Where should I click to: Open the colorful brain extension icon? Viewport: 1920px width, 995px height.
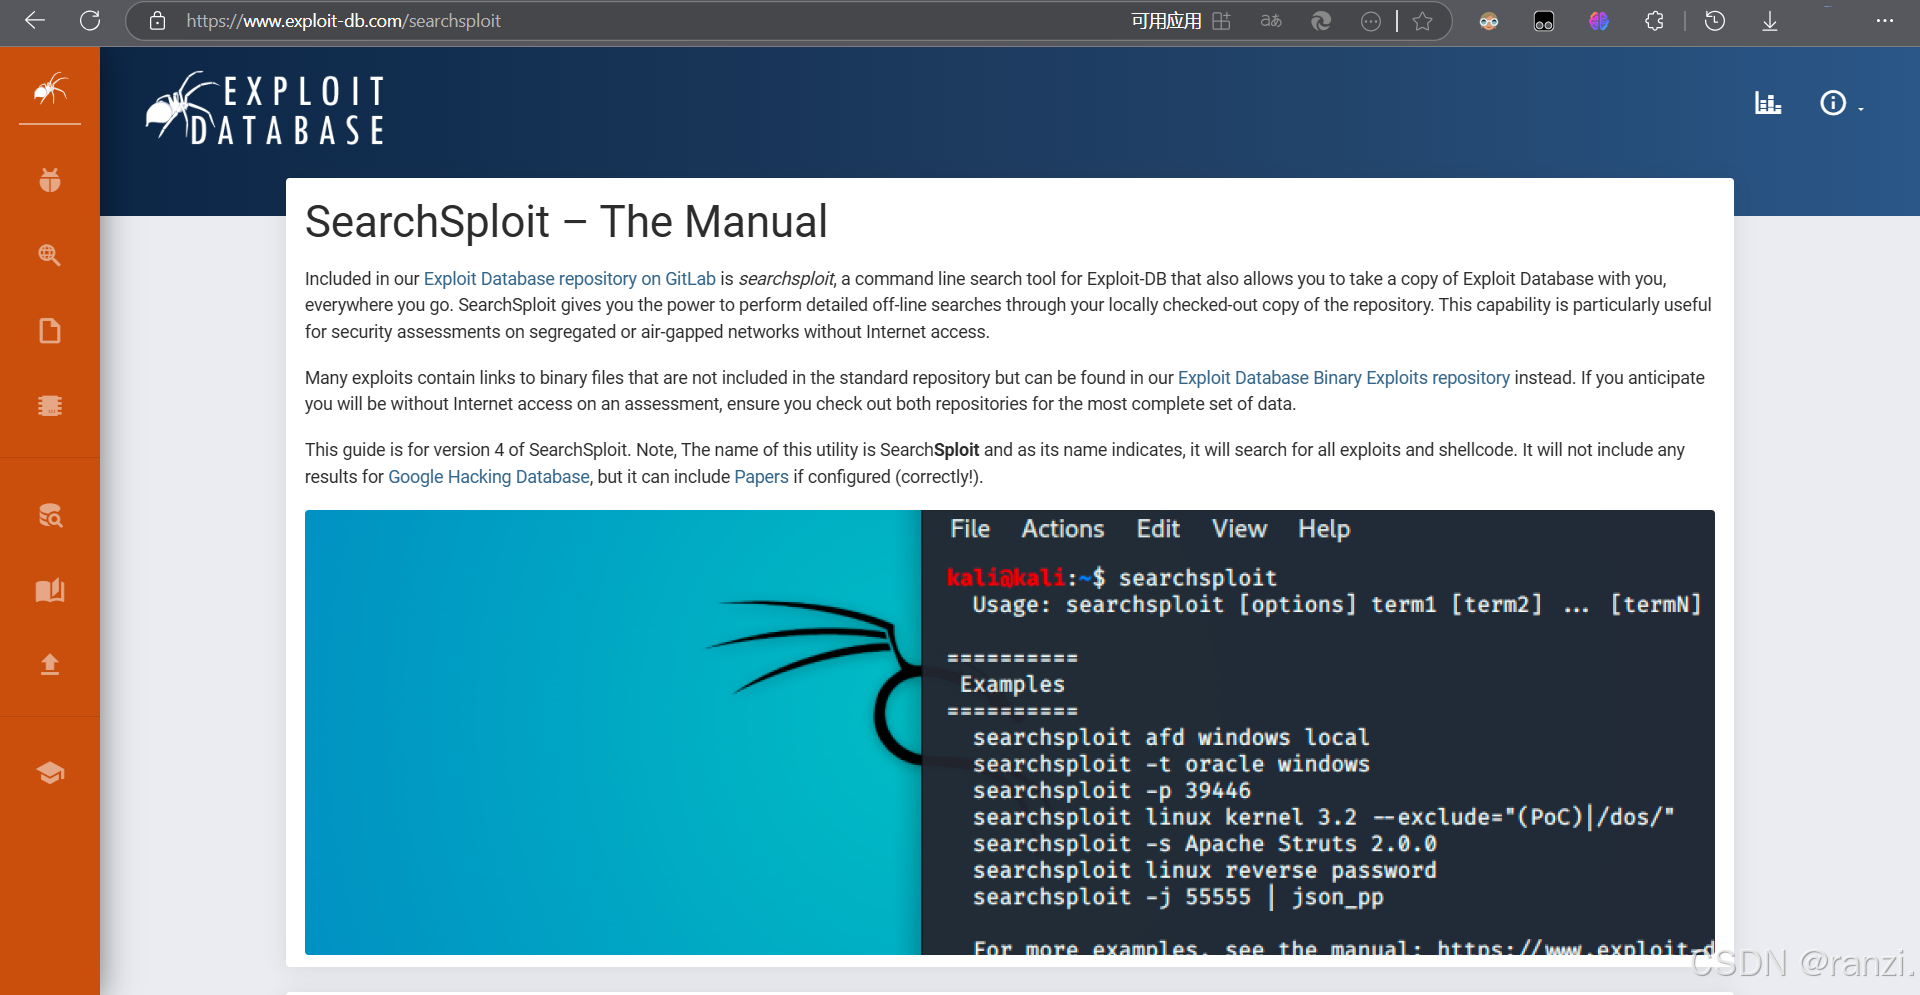click(1599, 21)
